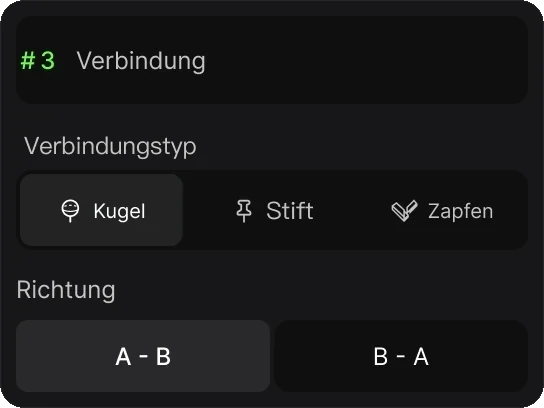Image resolution: width=544 pixels, height=408 pixels.
Task: Choose Zapfen as connection type
Action: (442, 210)
